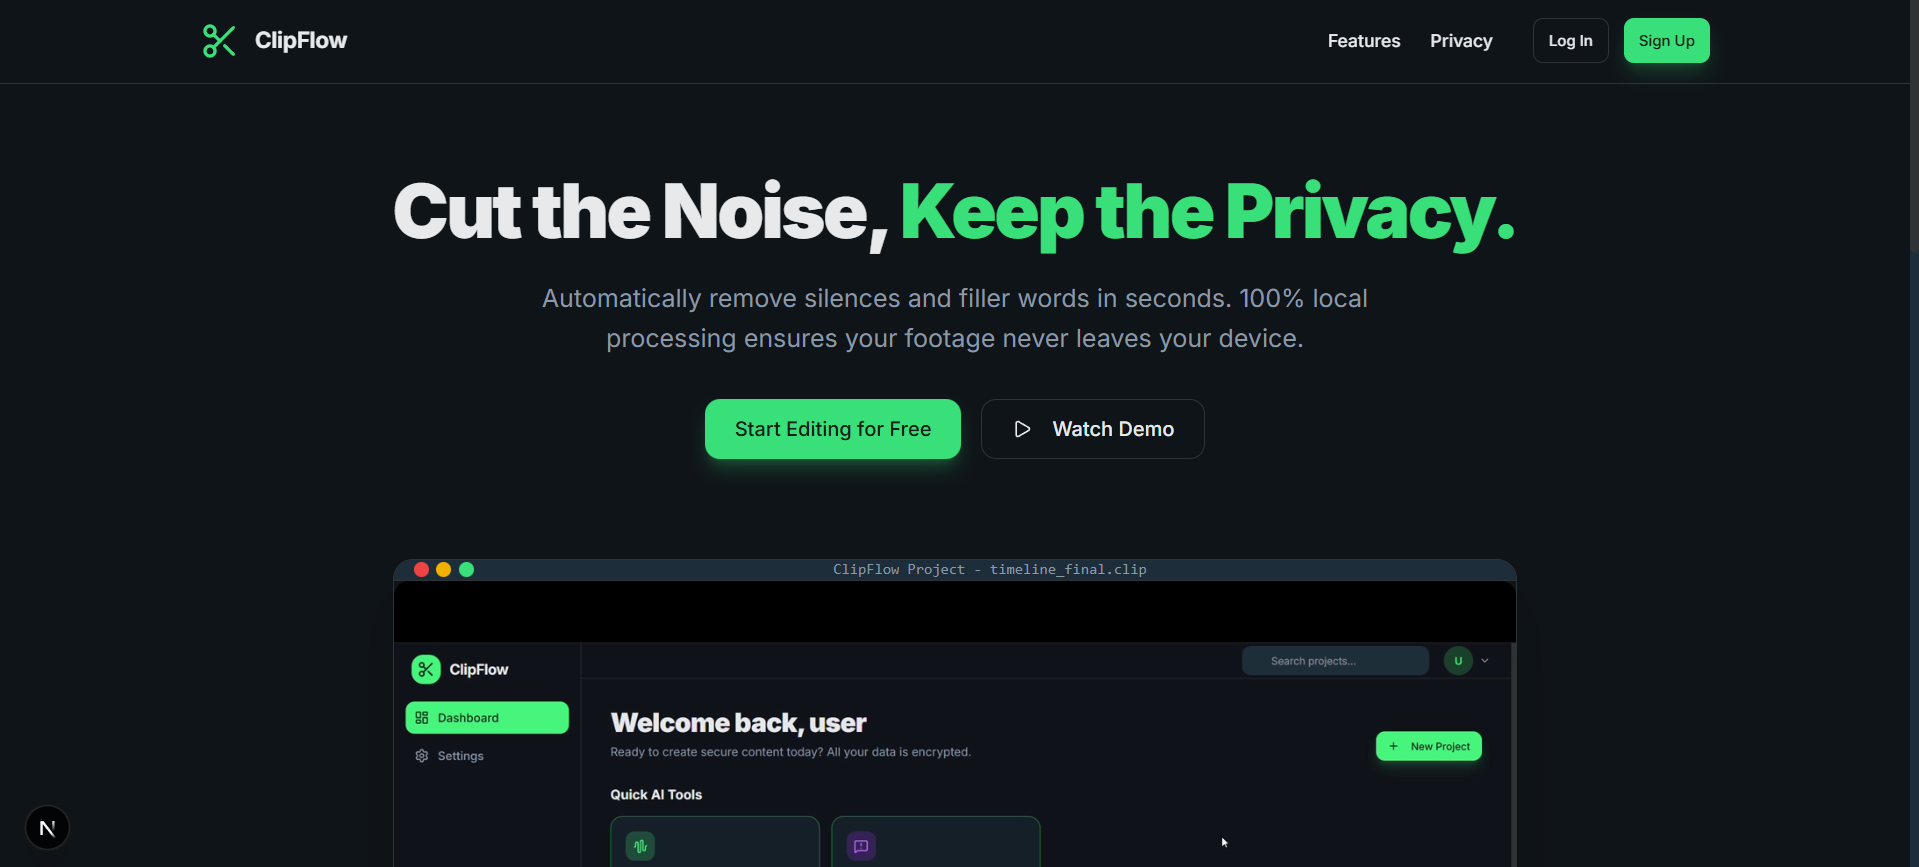1919x867 pixels.
Task: Click the Next.js N badge icon
Action: click(x=47, y=828)
